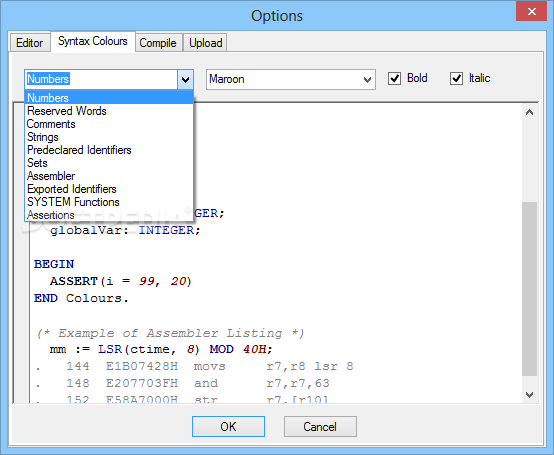Click the number 99 in preview
This screenshot has width=554, height=455.
pyautogui.click(x=147, y=281)
